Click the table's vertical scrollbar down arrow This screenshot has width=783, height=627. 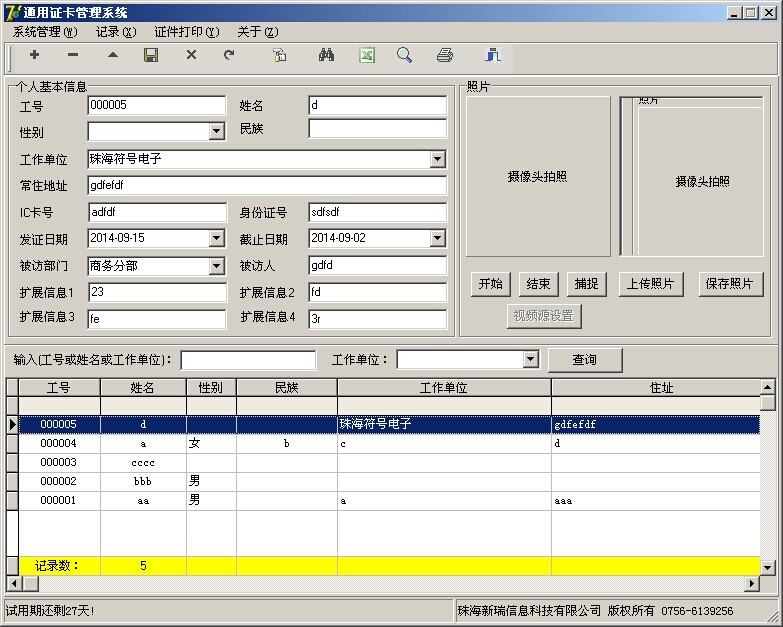(x=768, y=567)
